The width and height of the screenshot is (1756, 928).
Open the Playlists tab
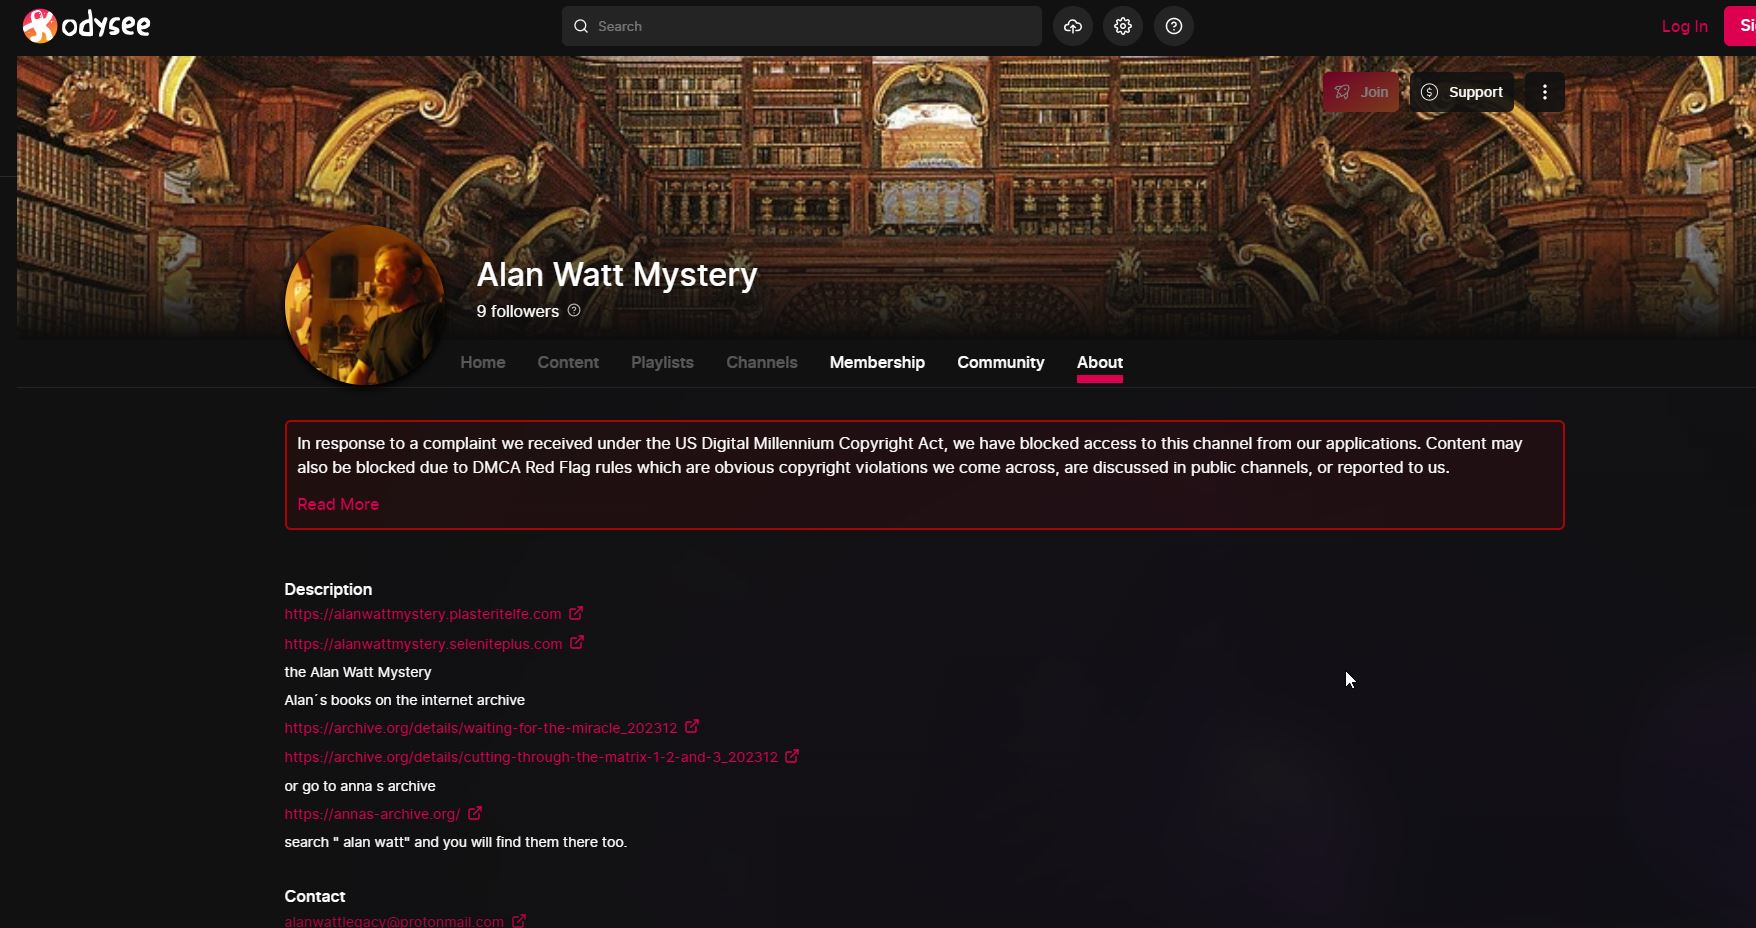(x=662, y=362)
